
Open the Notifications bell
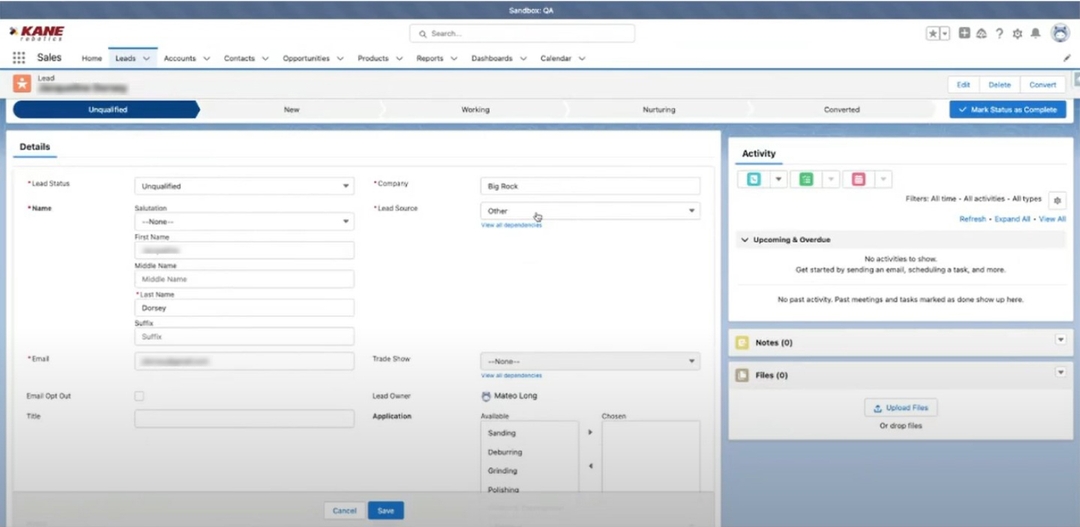pyautogui.click(x=1035, y=33)
